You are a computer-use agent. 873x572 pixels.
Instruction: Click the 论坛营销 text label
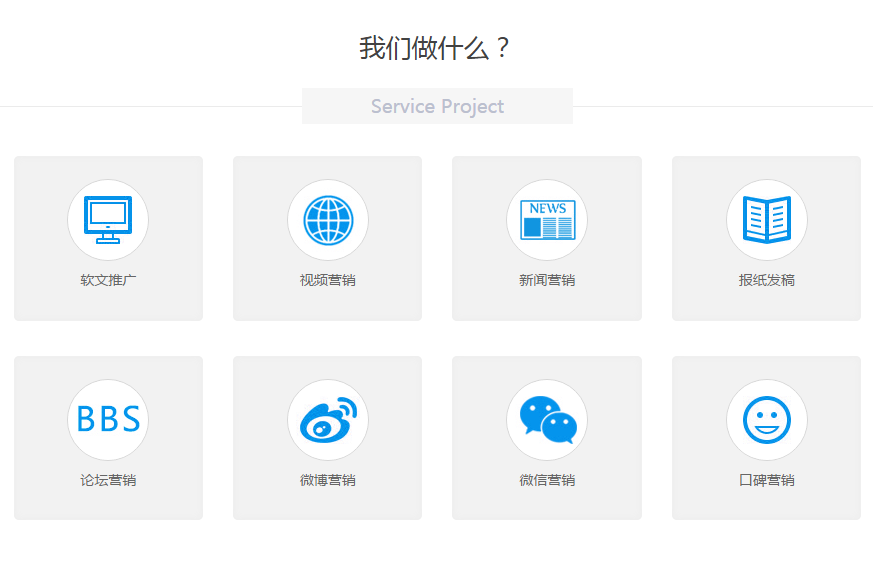[108, 480]
